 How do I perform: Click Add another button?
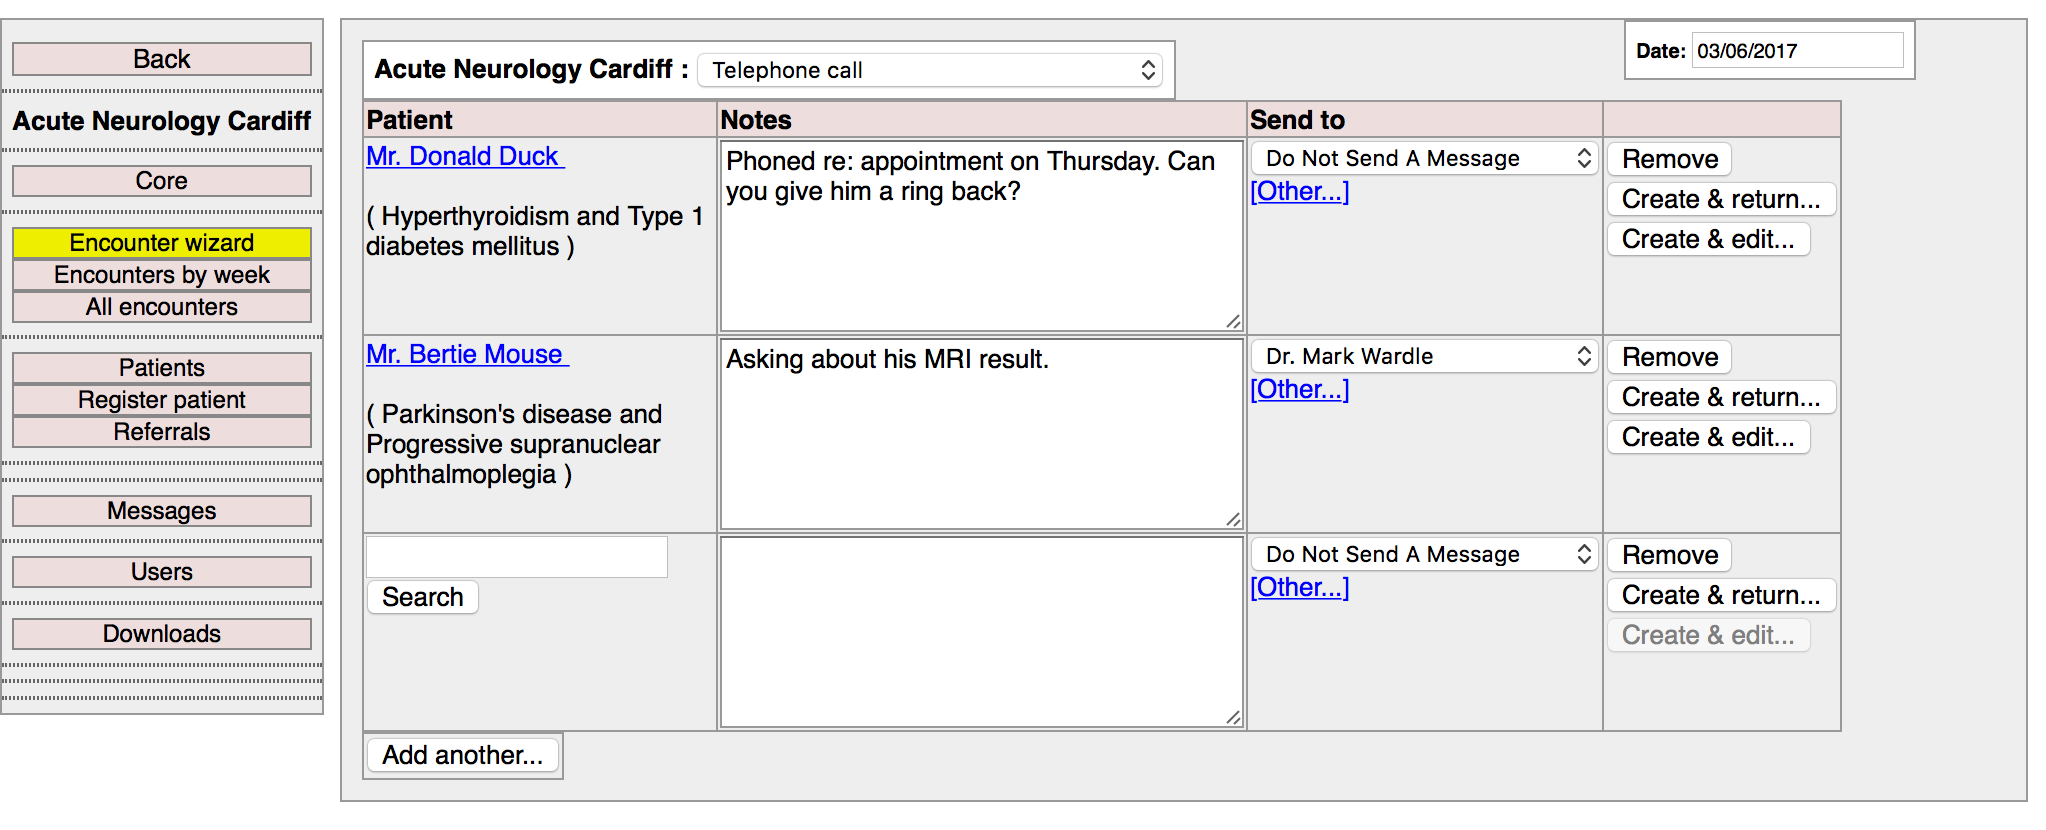pos(462,755)
